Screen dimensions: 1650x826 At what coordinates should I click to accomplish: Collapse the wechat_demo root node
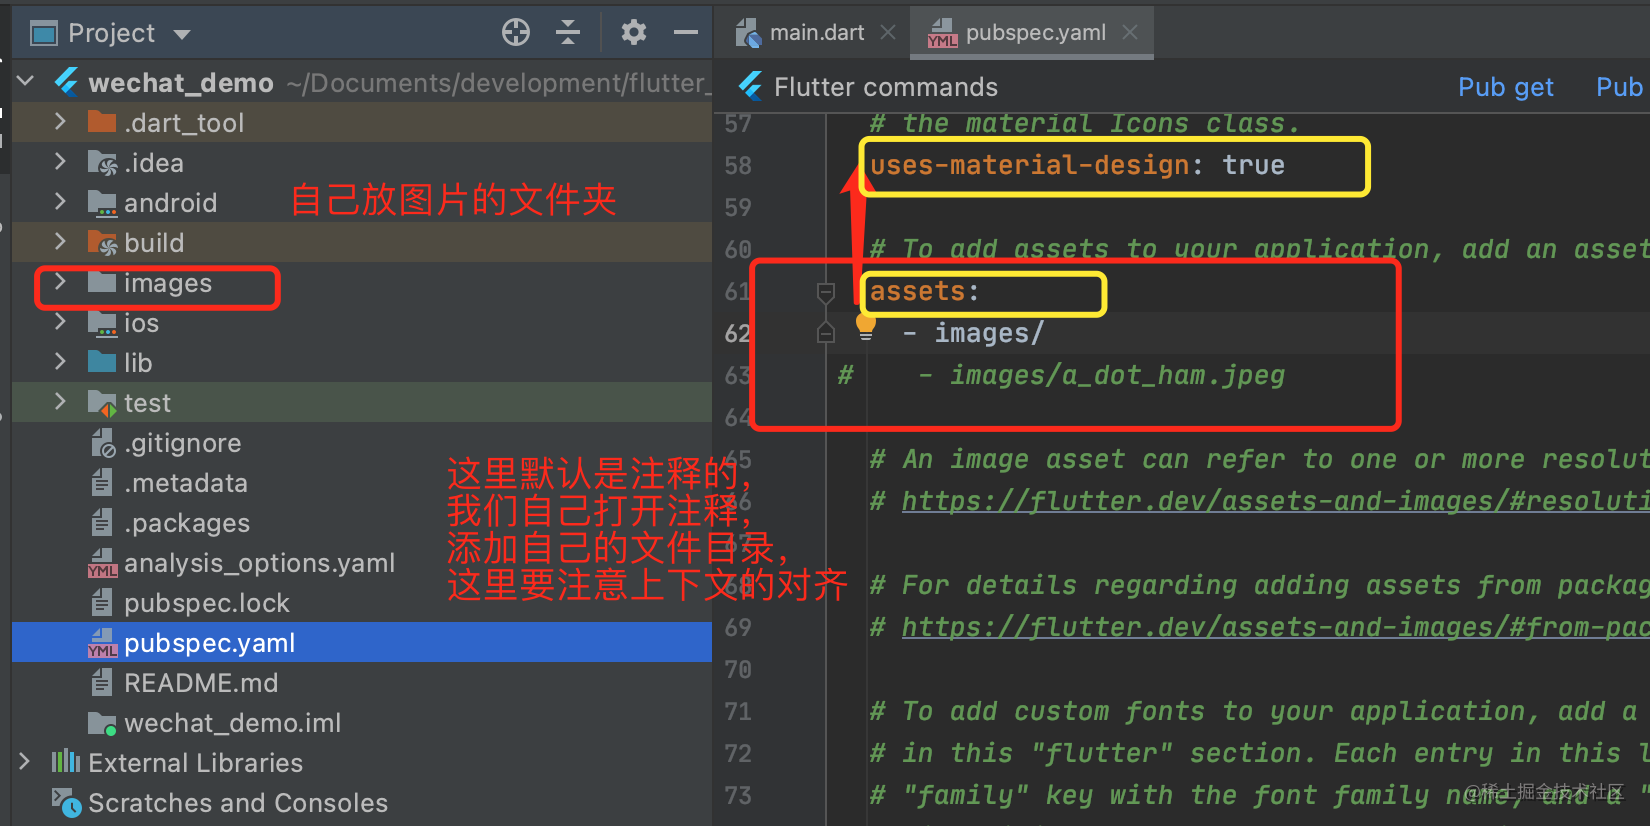pyautogui.click(x=26, y=81)
